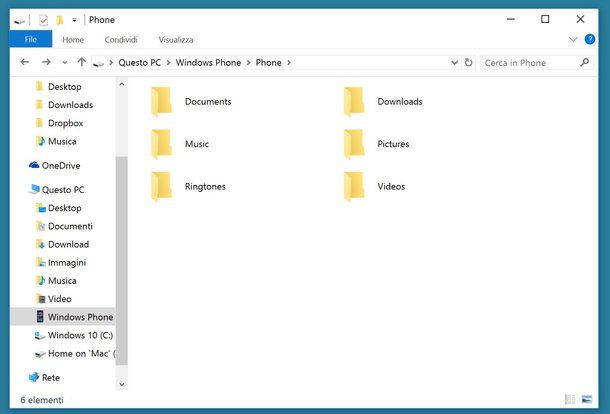Click Questo PC in the address path

pos(140,63)
